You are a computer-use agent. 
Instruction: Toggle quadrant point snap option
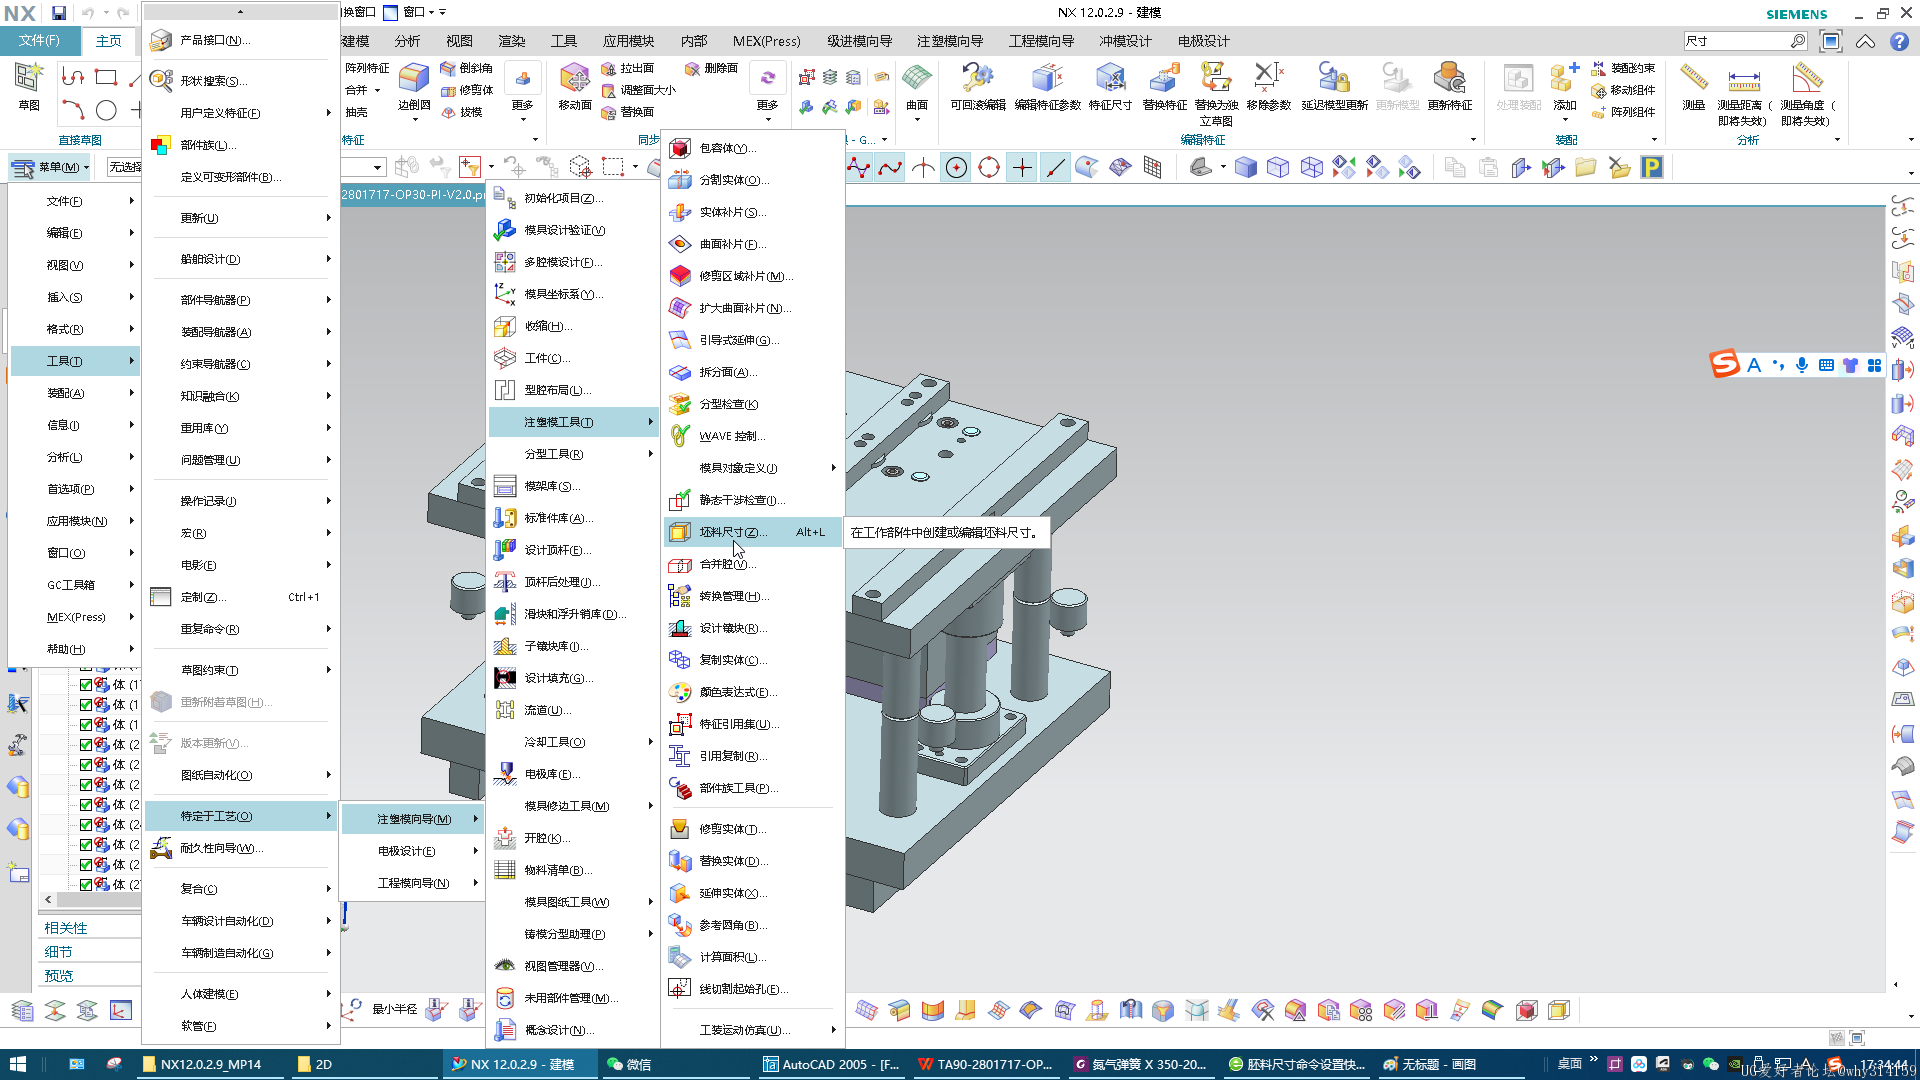989,168
